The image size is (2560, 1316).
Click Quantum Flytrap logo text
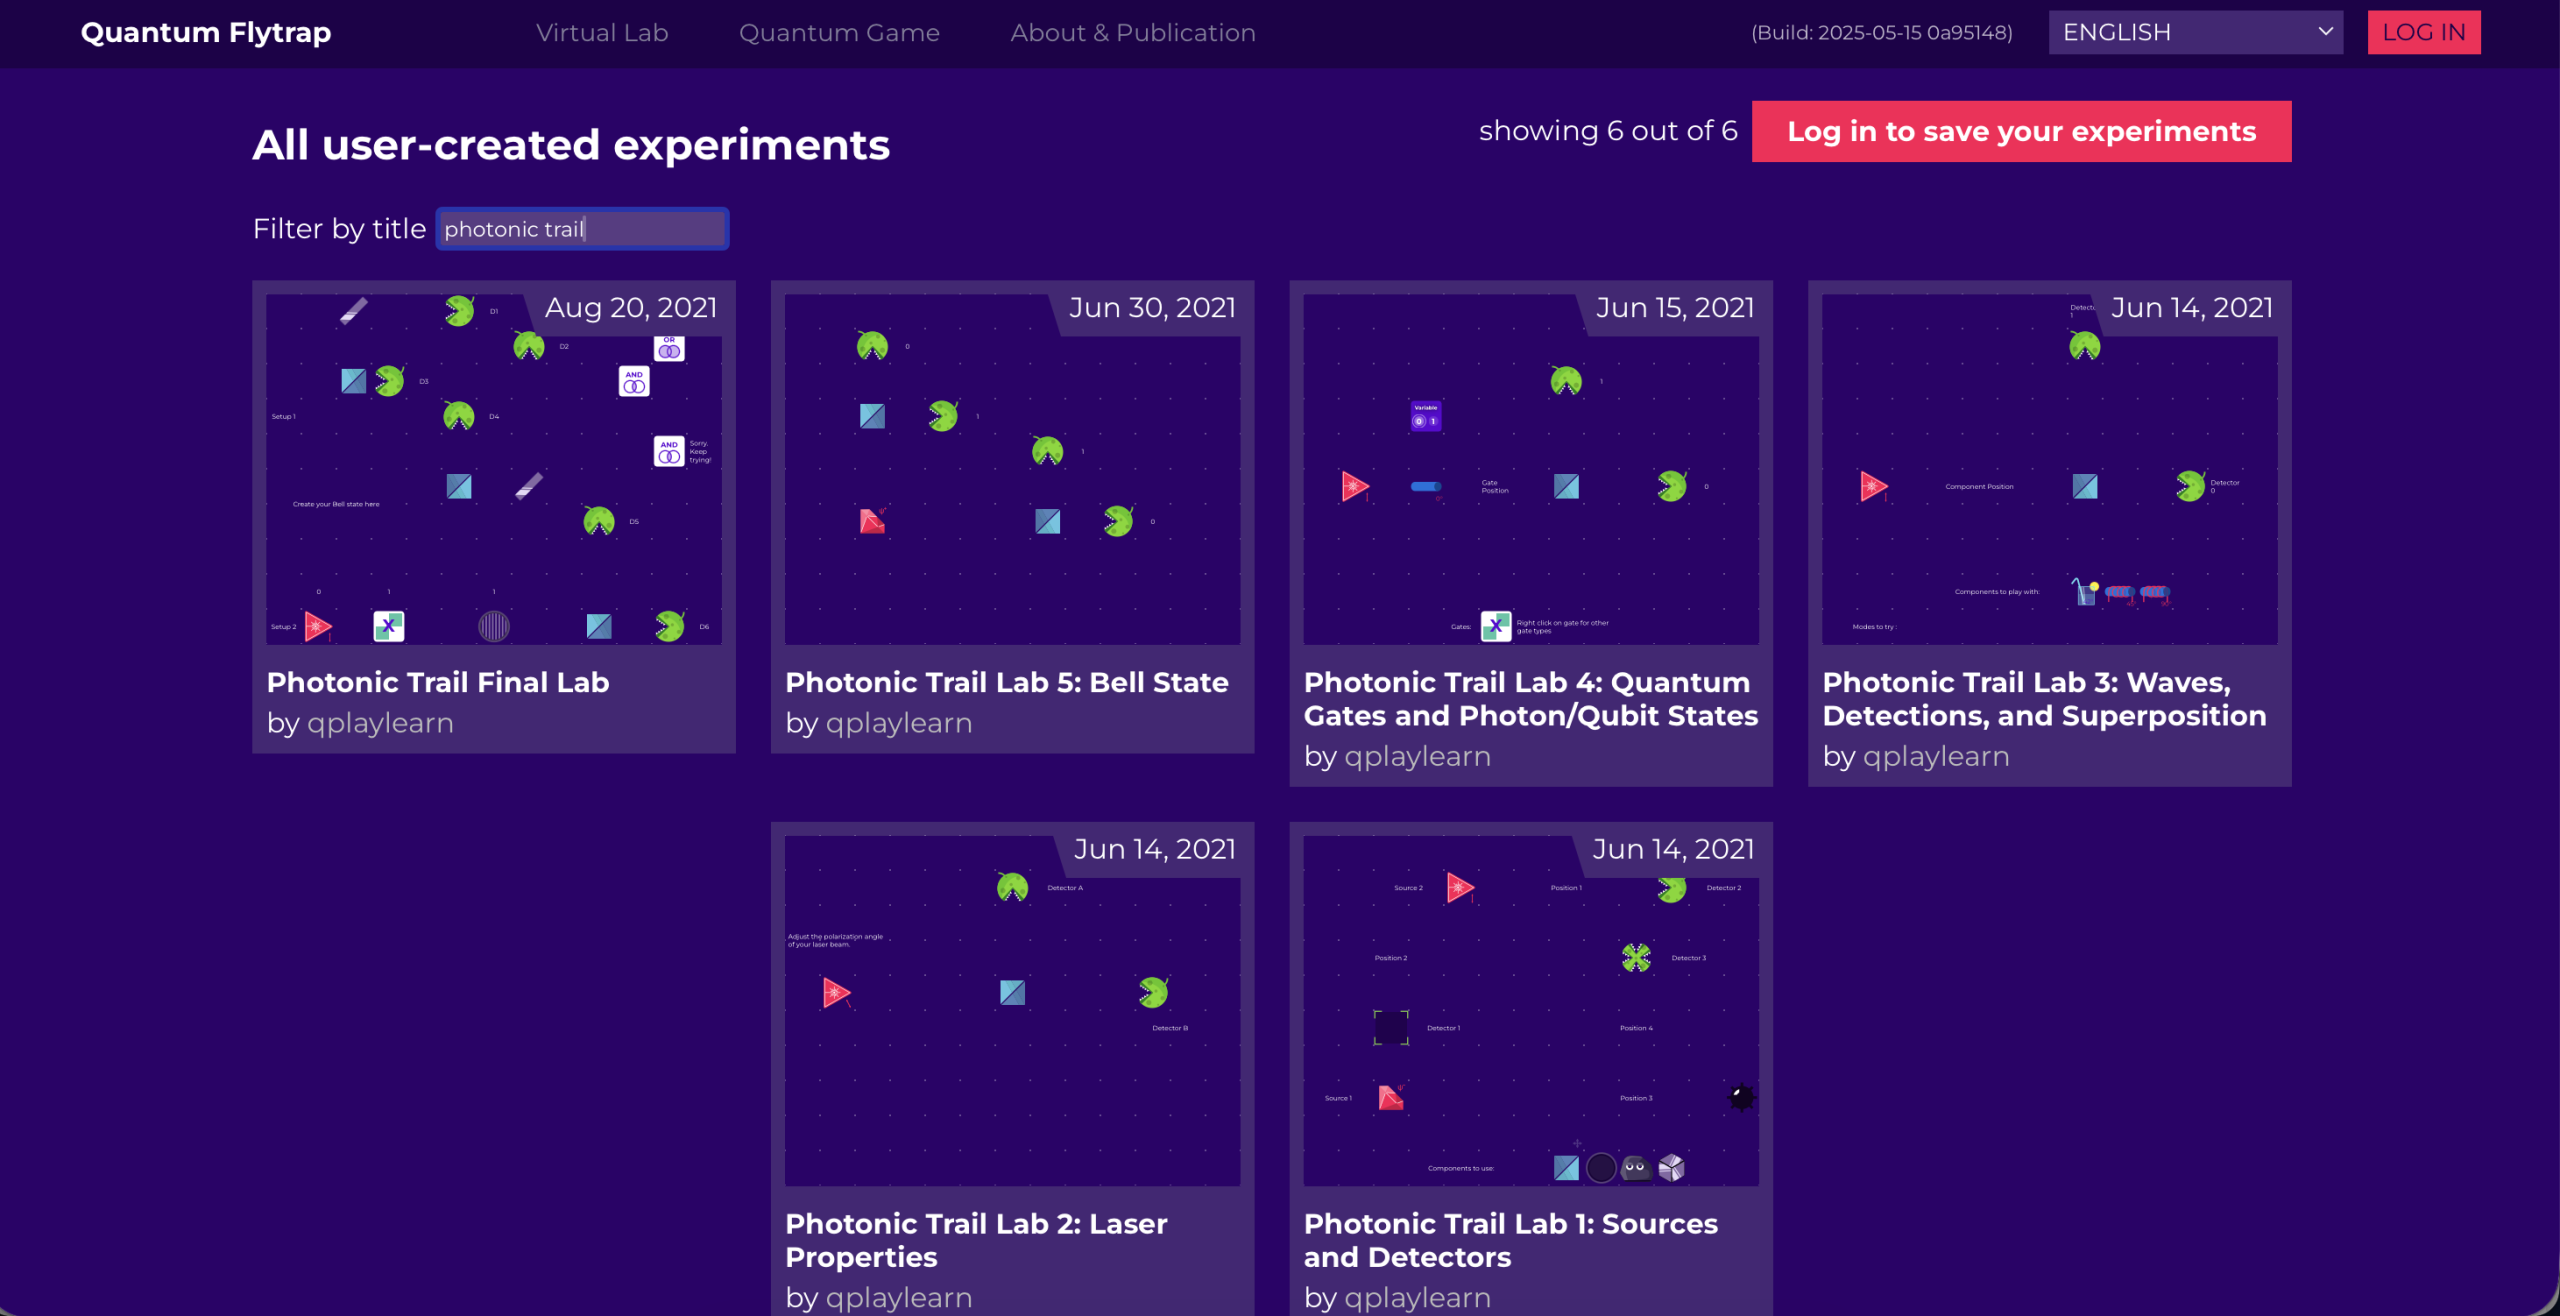[206, 32]
